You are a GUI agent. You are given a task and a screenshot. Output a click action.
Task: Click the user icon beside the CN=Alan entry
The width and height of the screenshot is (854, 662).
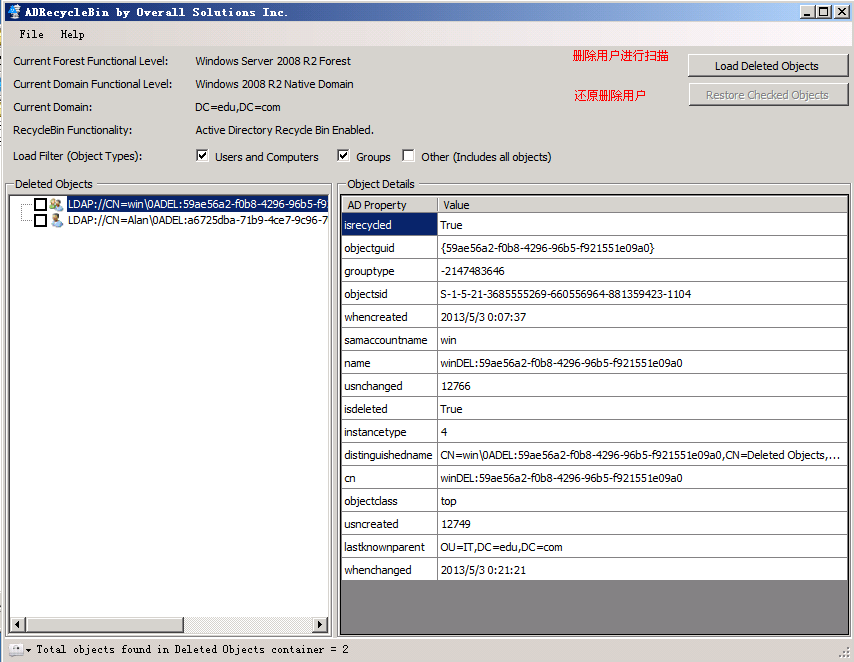pyautogui.click(x=56, y=220)
